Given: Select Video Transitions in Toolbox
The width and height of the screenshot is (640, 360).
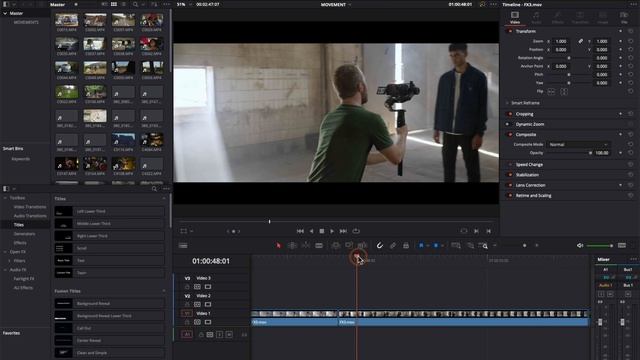Looking at the screenshot, I should [30, 207].
